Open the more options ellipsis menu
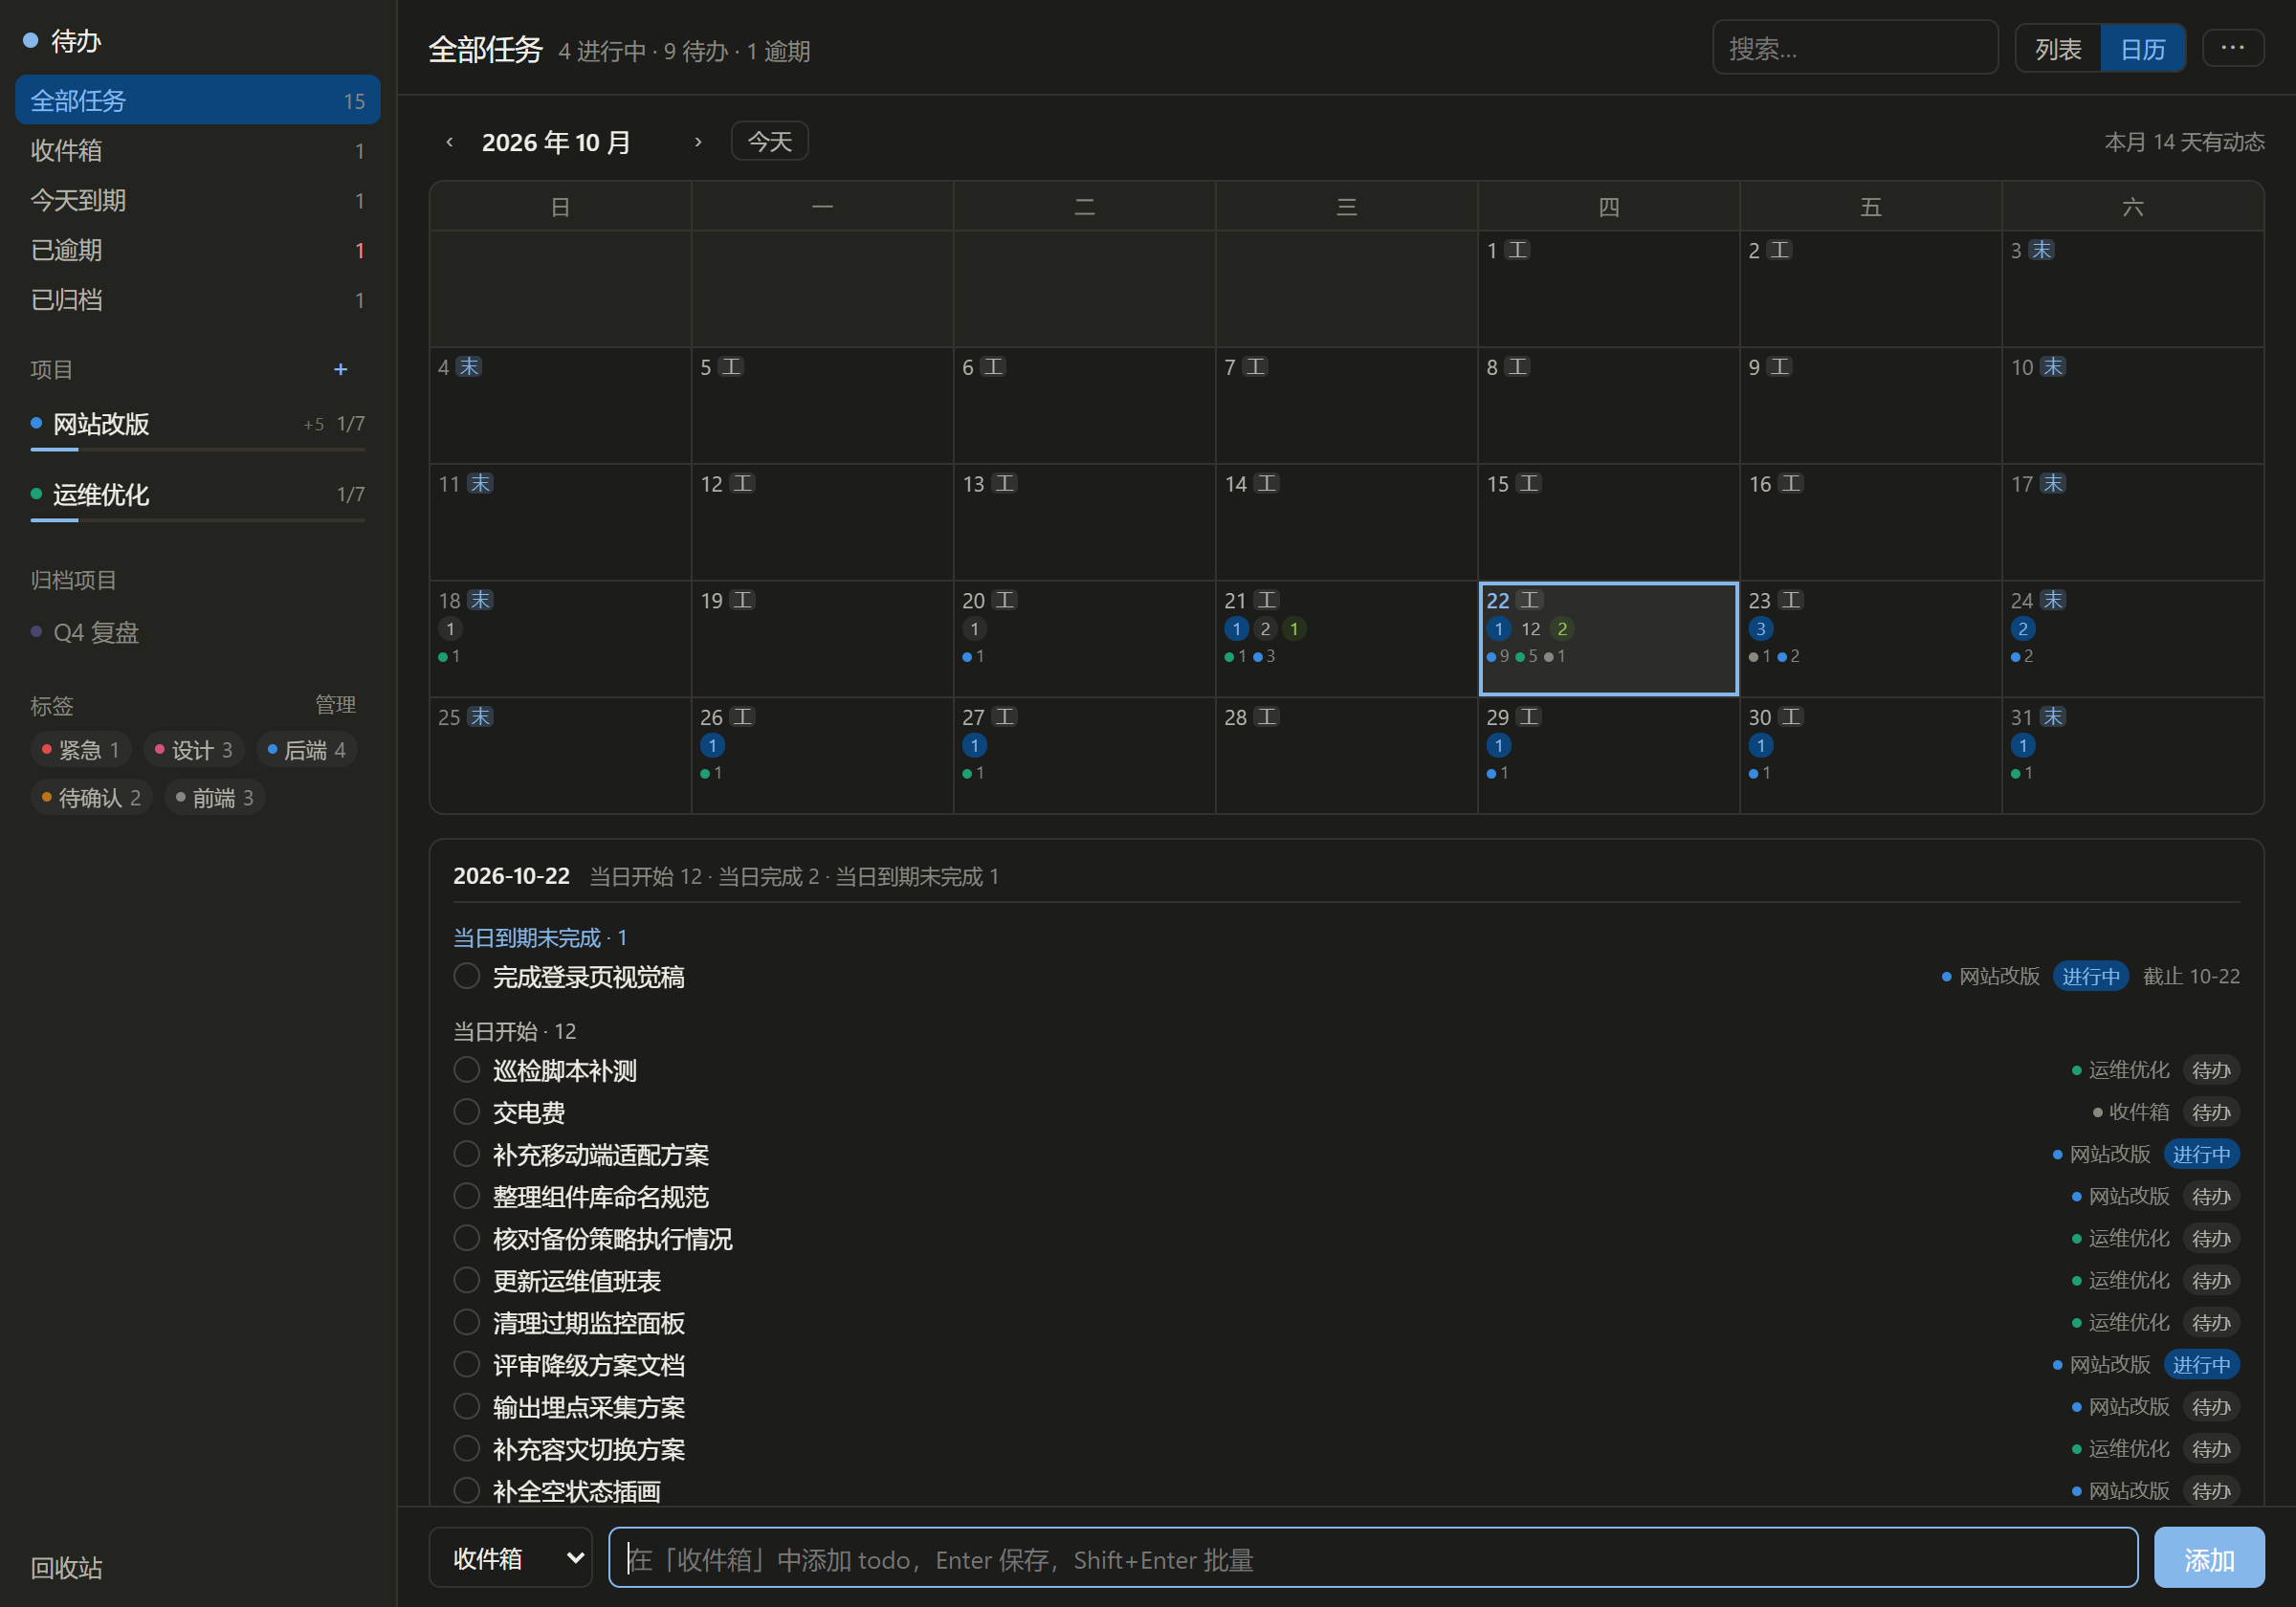Image resolution: width=2296 pixels, height=1607 pixels. [x=2232, y=48]
